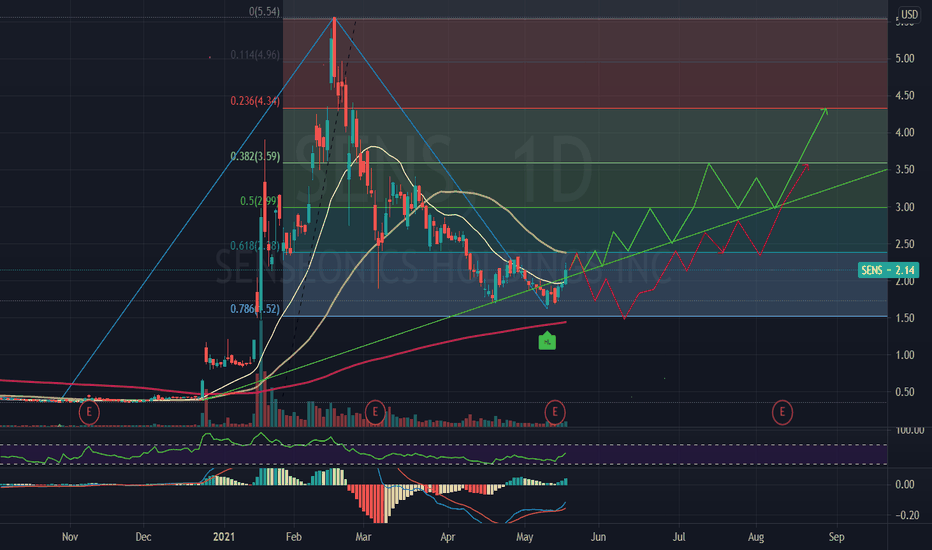This screenshot has height=550, width=932.
Task: Open the earnings marker near November
Action: (x=89, y=411)
